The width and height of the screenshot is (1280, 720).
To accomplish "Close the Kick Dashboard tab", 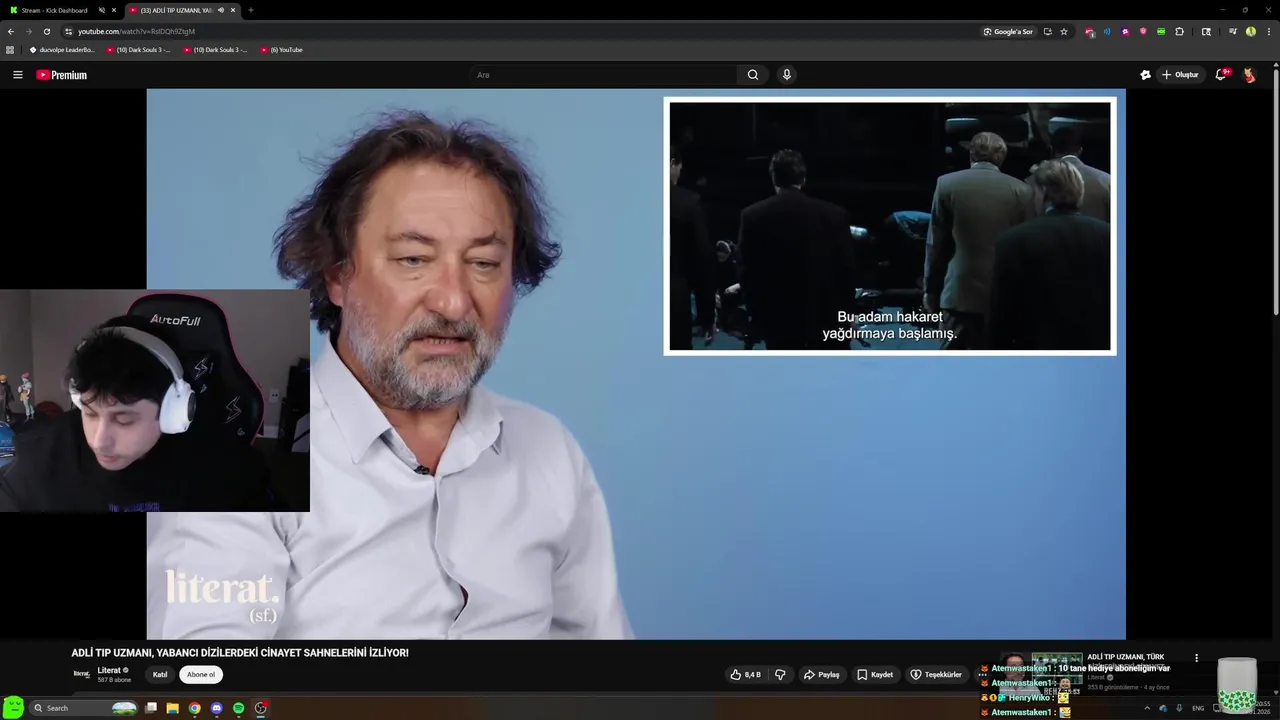I will coord(114,10).
